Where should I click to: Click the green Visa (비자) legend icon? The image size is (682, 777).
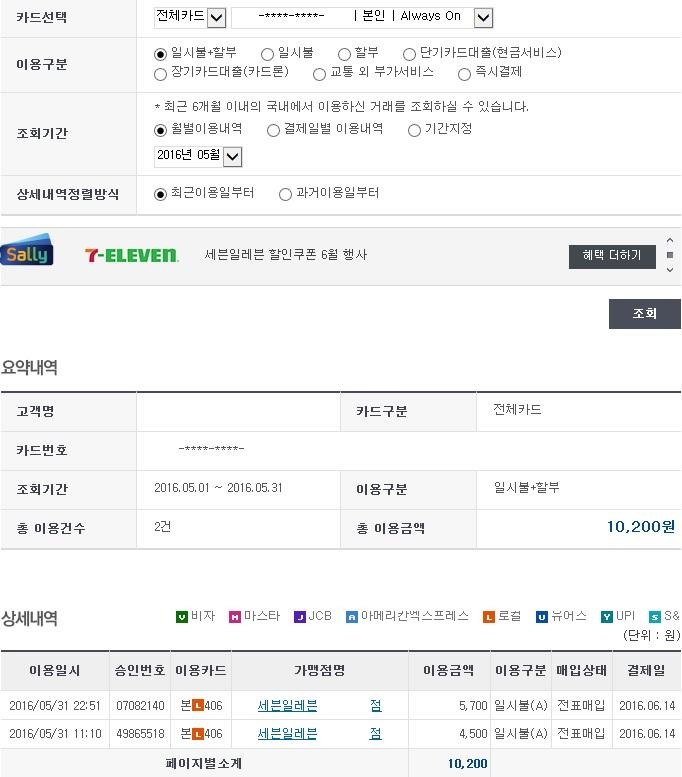tap(182, 617)
